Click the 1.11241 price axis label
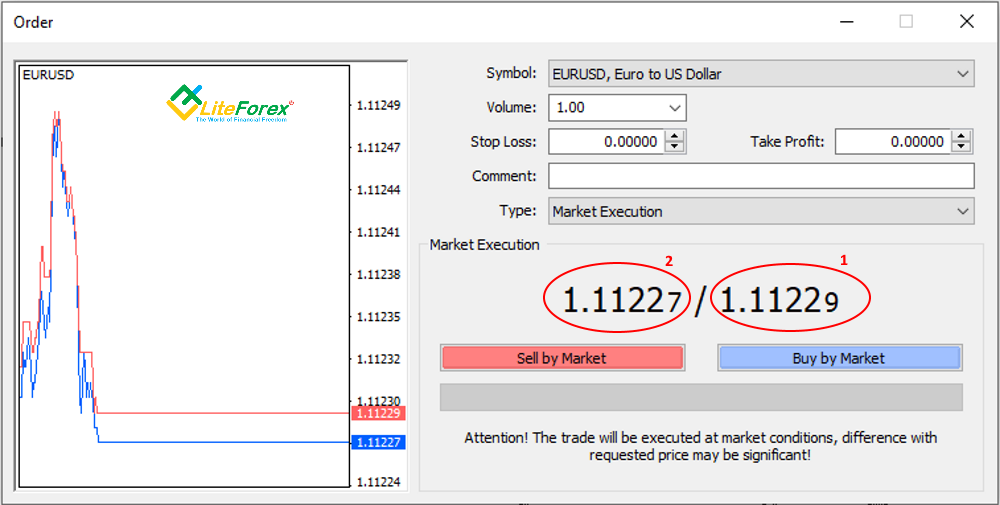Viewport: 1000px width, 505px height. (x=379, y=232)
